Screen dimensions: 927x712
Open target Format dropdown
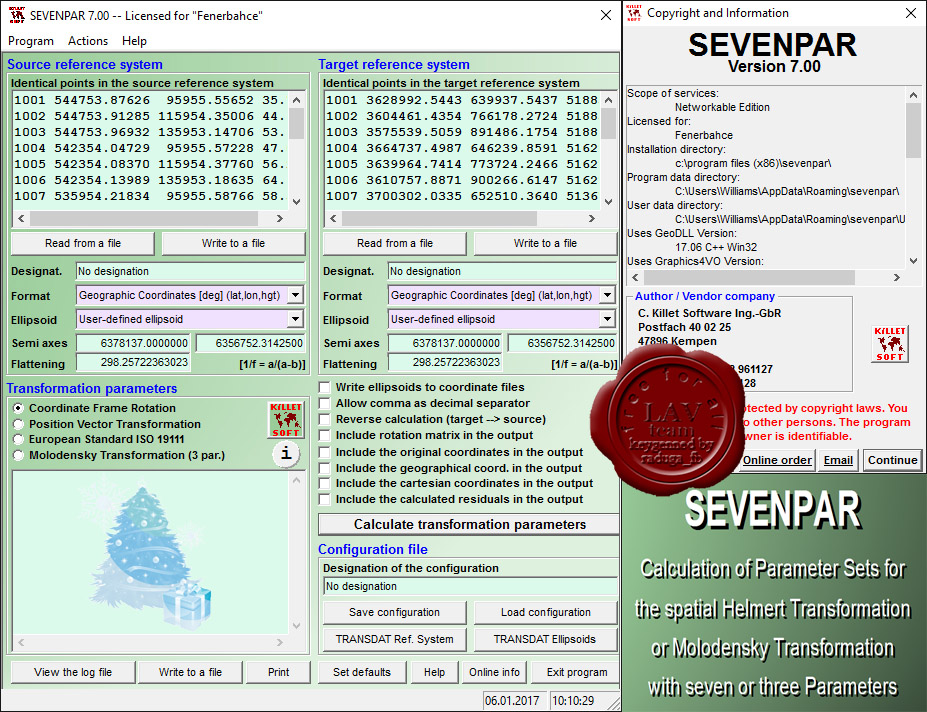tap(607, 295)
